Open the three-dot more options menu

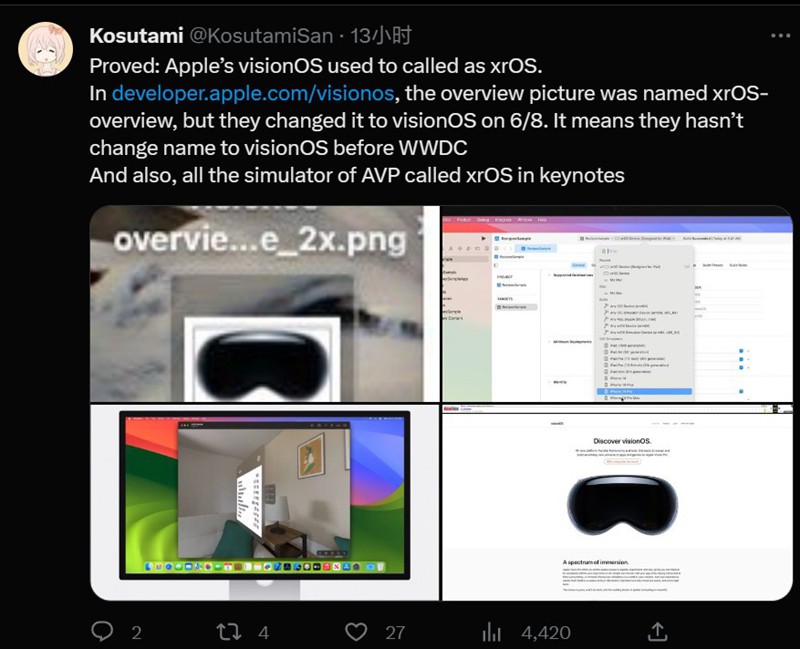[x=781, y=36]
